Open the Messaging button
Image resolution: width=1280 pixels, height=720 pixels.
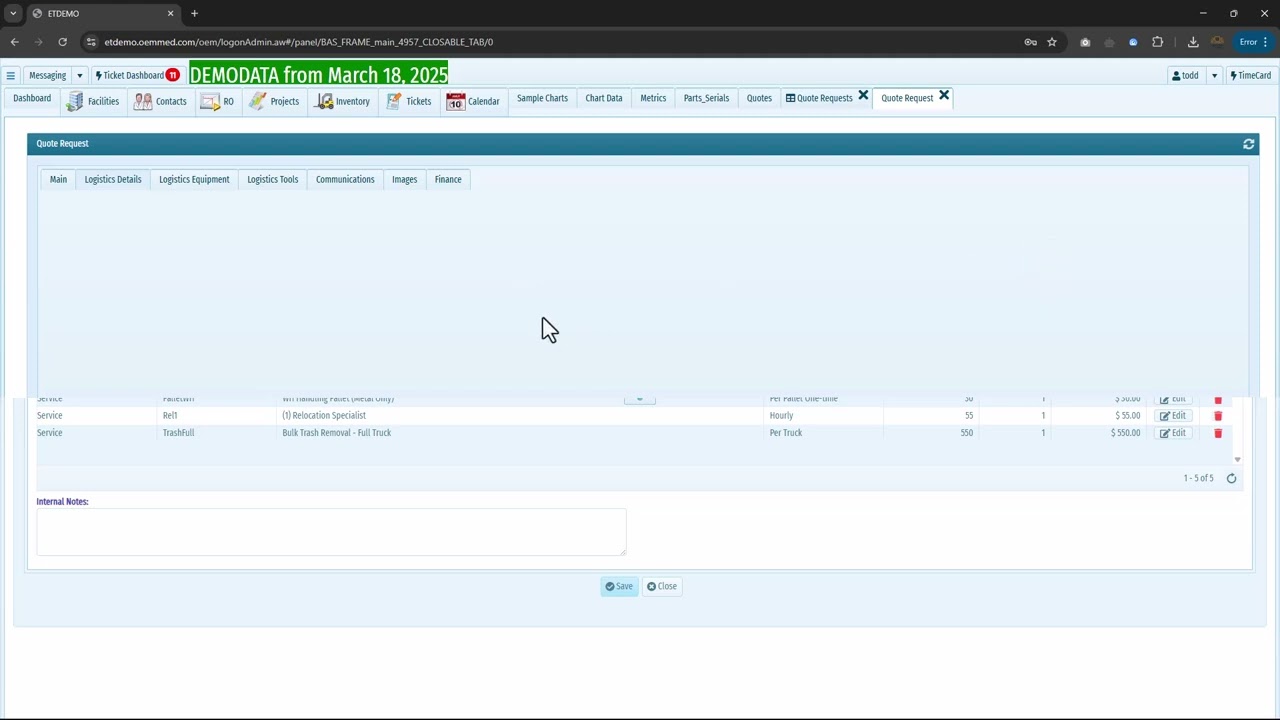point(47,76)
